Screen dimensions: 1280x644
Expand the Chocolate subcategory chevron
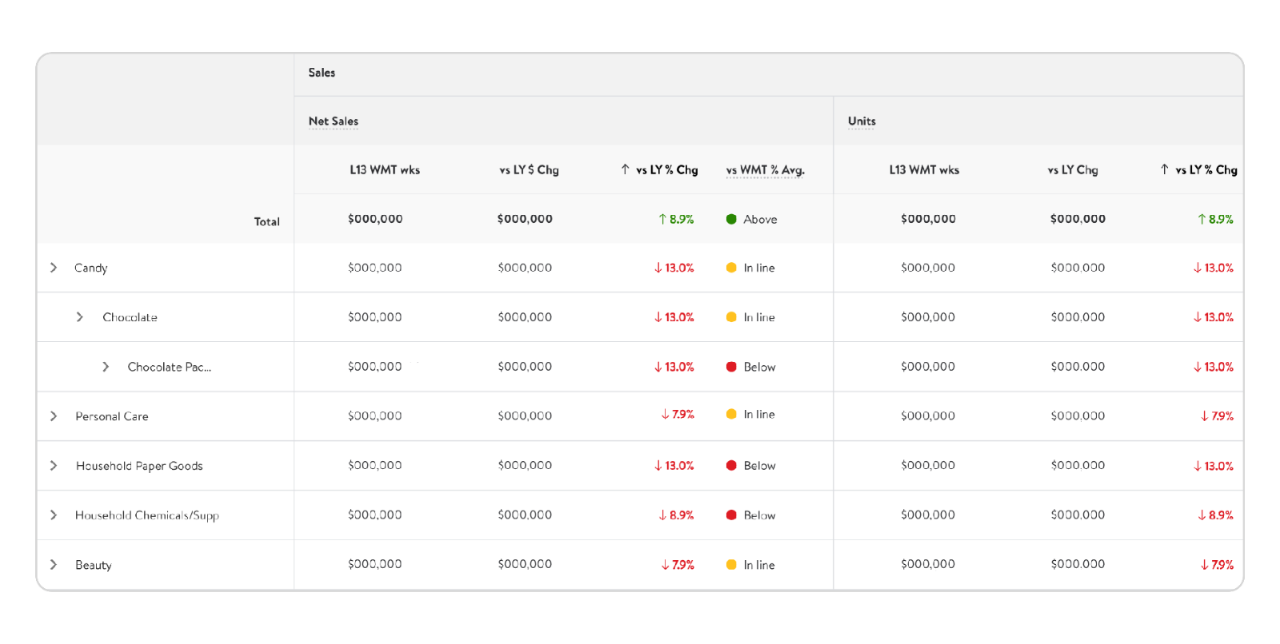[x=80, y=317]
